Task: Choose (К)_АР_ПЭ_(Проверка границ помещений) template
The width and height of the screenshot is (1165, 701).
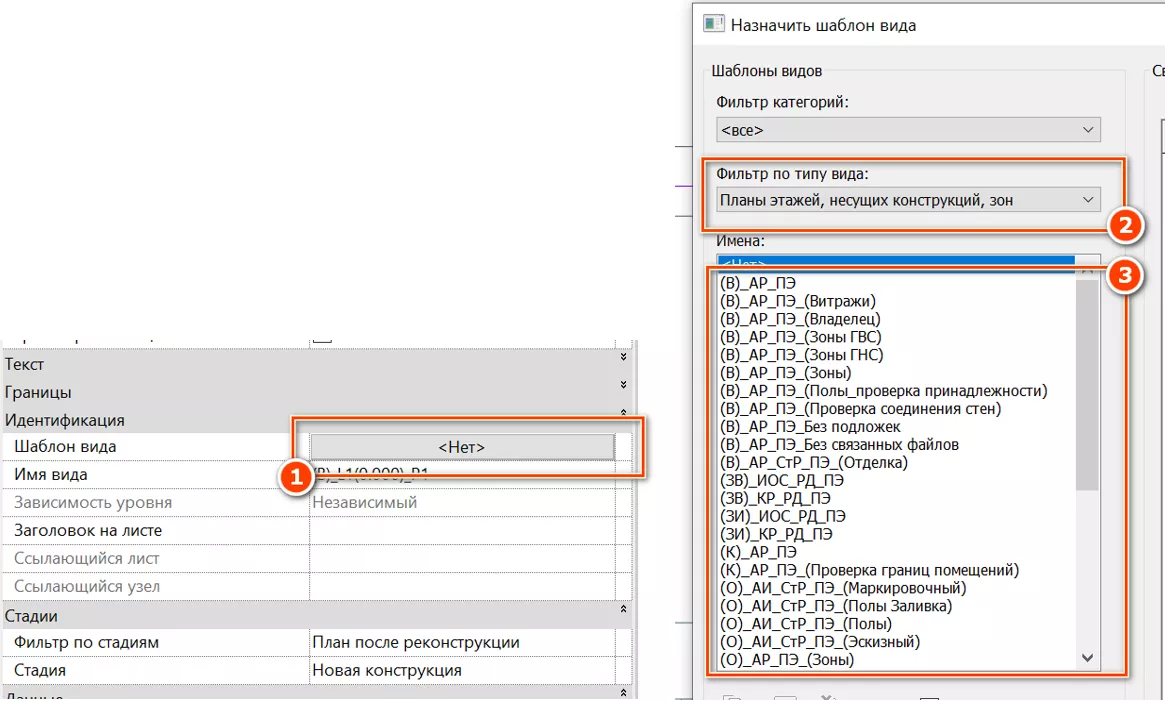Action: click(x=869, y=570)
